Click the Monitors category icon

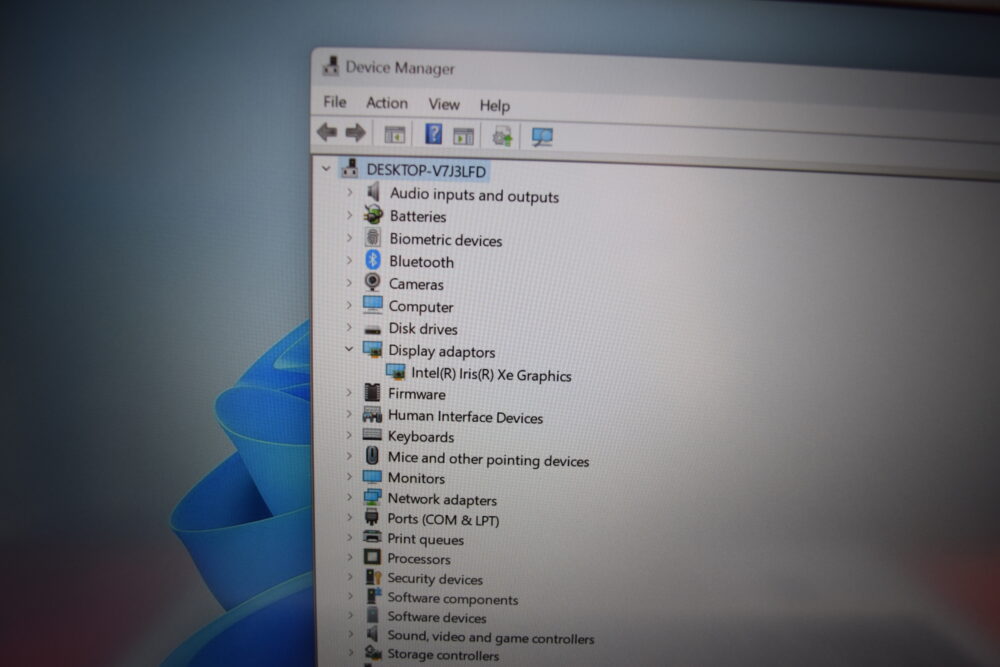point(372,476)
